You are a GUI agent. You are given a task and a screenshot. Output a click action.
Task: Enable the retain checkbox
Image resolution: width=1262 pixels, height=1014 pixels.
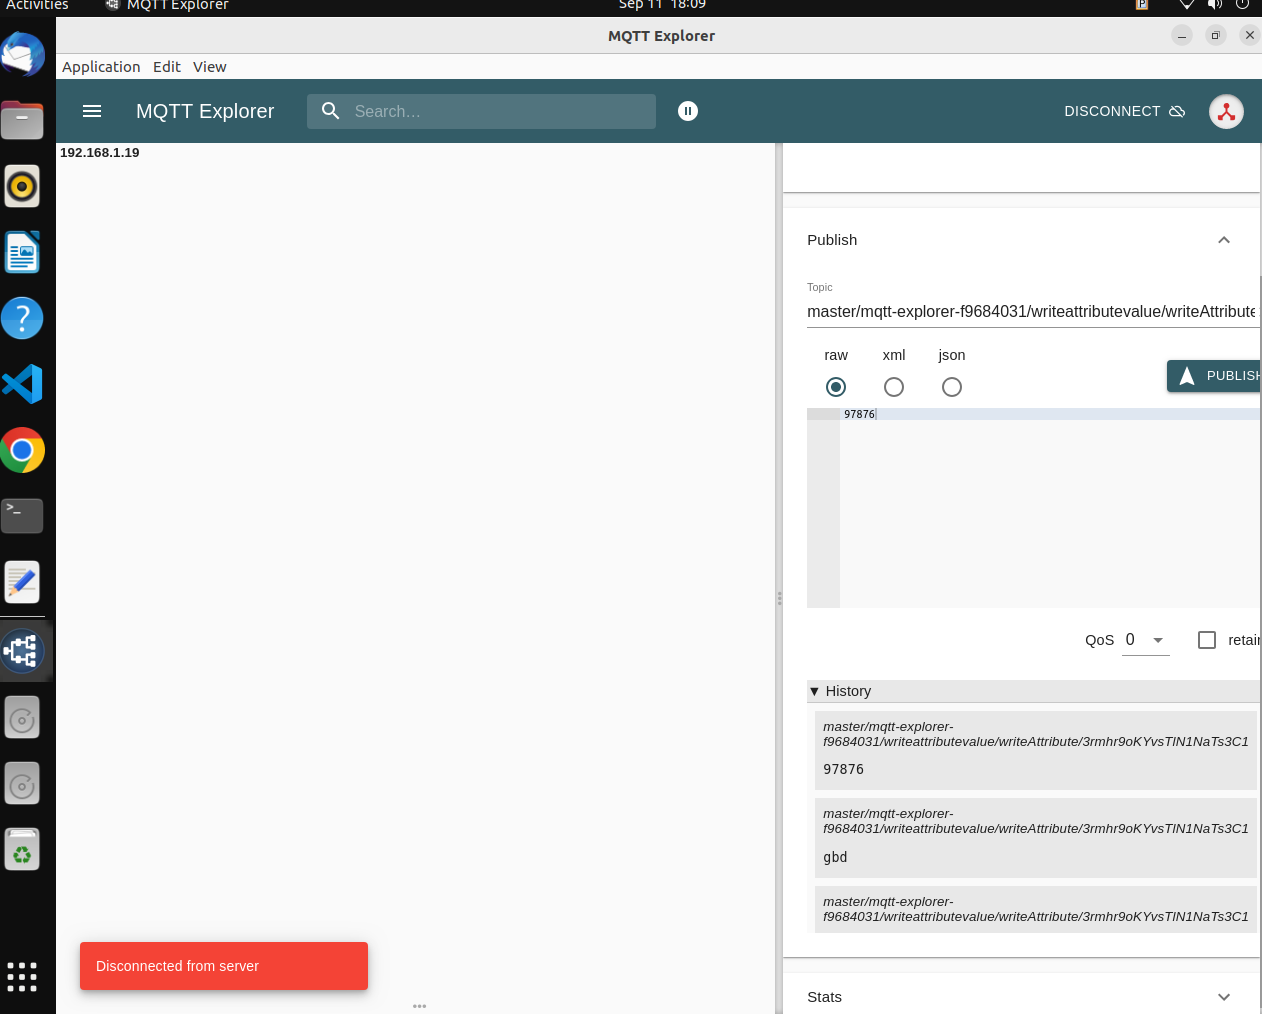click(x=1207, y=640)
